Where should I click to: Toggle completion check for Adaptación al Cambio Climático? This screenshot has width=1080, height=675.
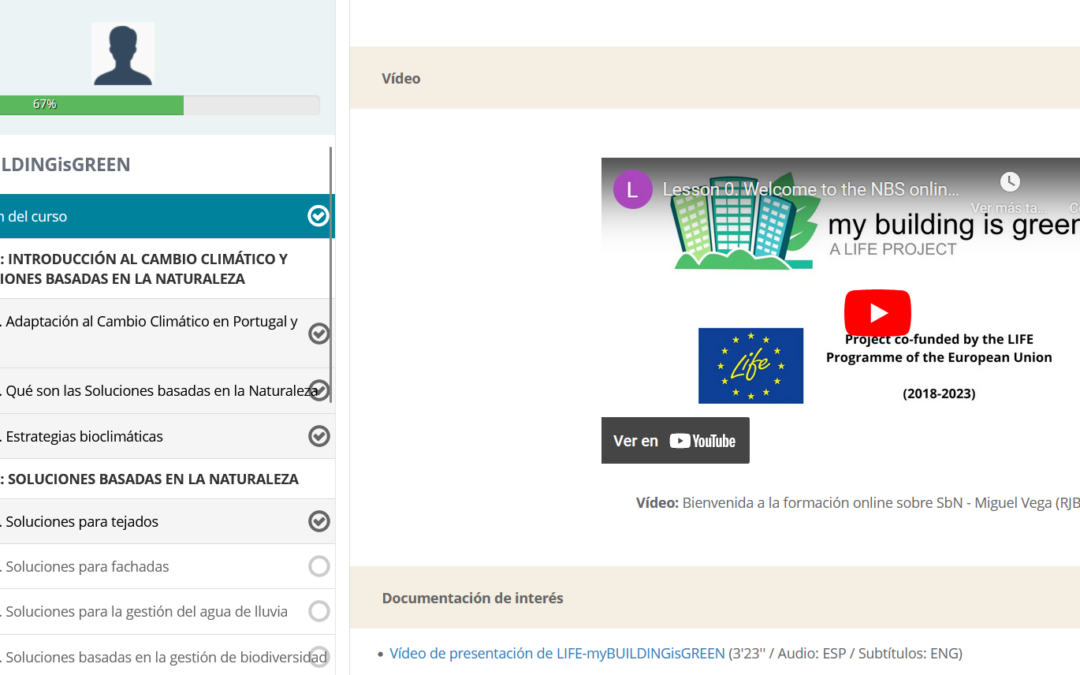318,333
